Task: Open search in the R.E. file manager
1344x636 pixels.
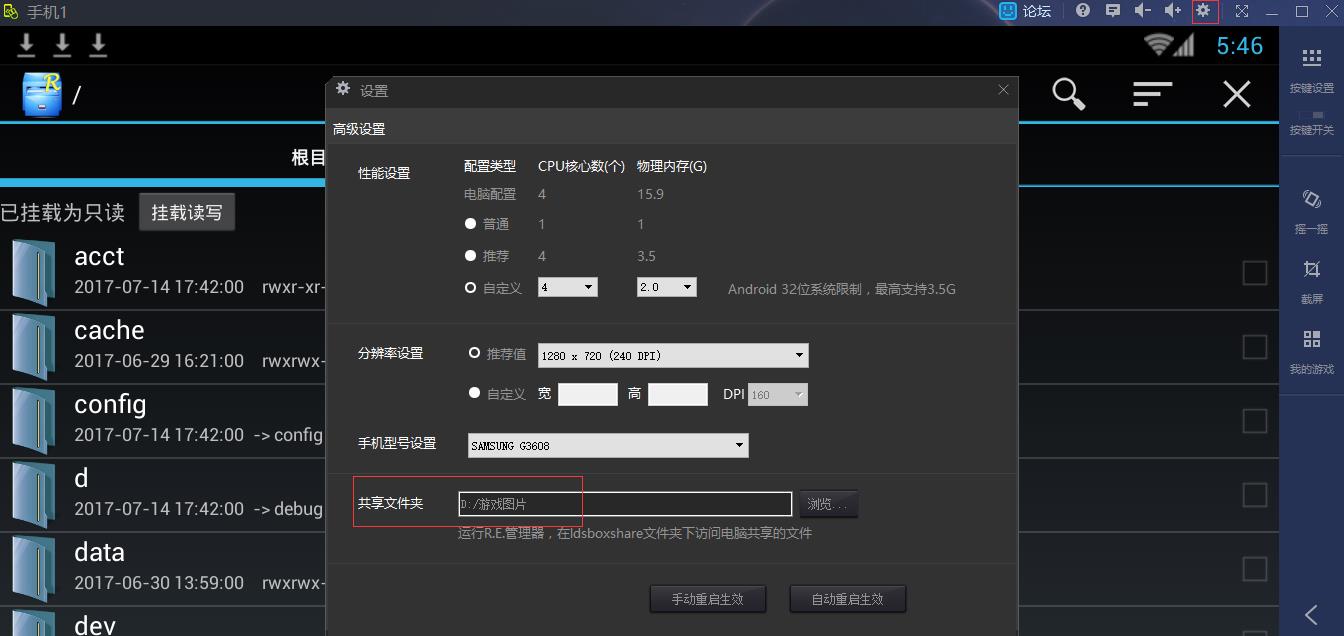Action: click(1068, 94)
